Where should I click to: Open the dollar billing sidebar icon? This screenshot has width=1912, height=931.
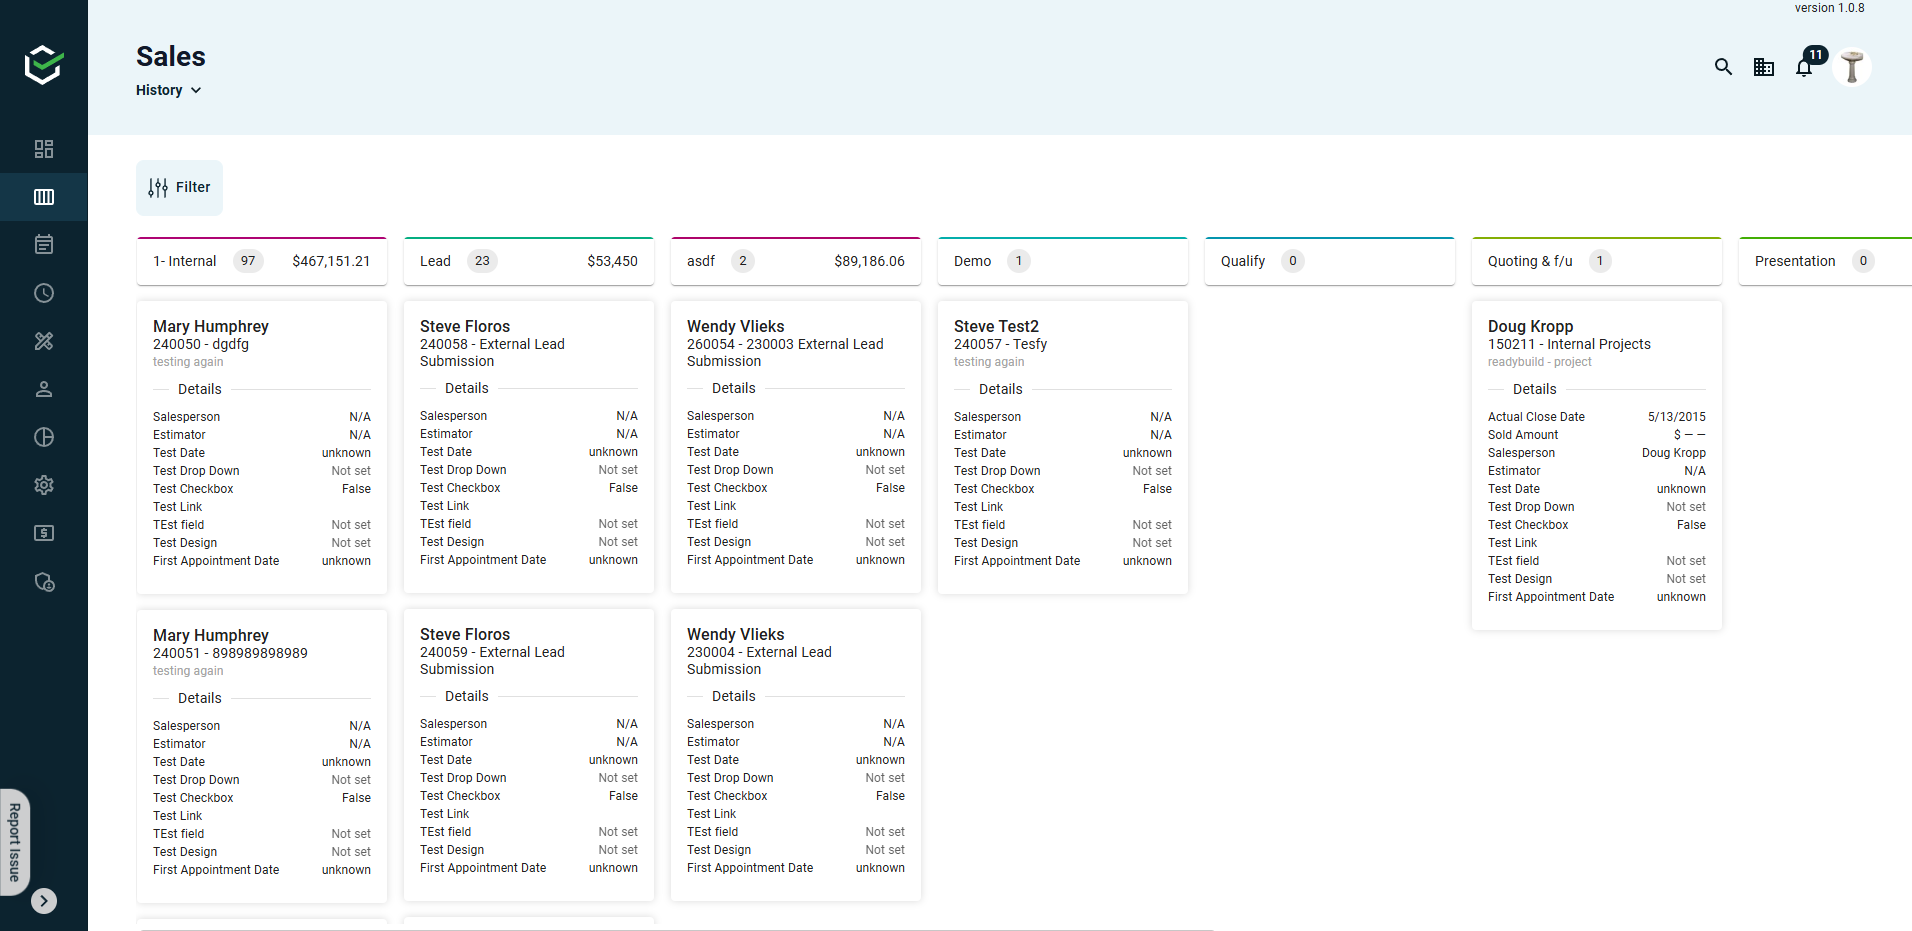point(44,533)
